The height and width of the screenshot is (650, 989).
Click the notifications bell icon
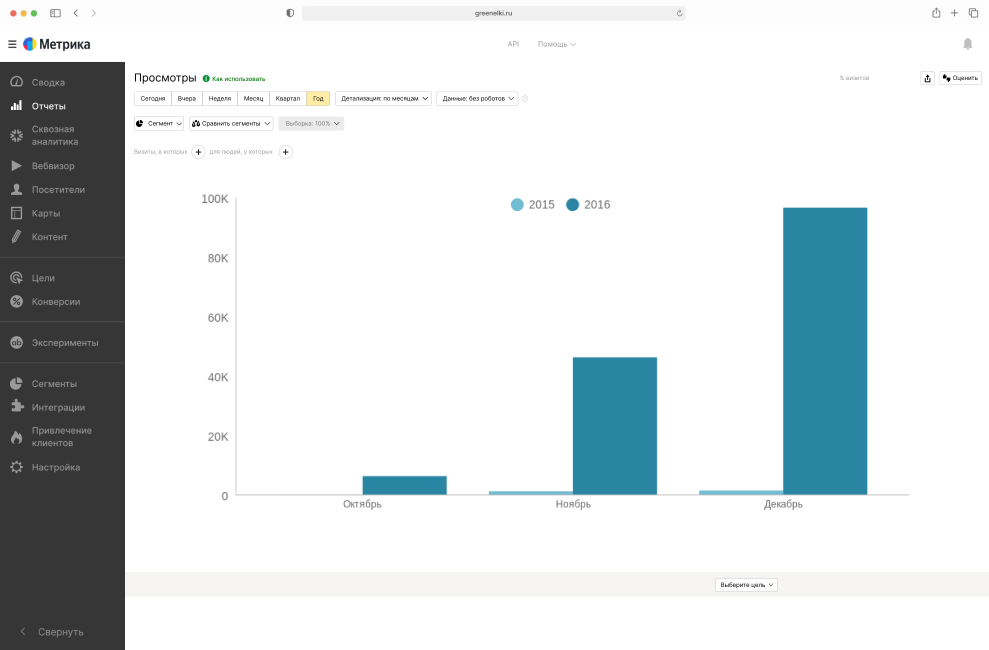coord(967,44)
